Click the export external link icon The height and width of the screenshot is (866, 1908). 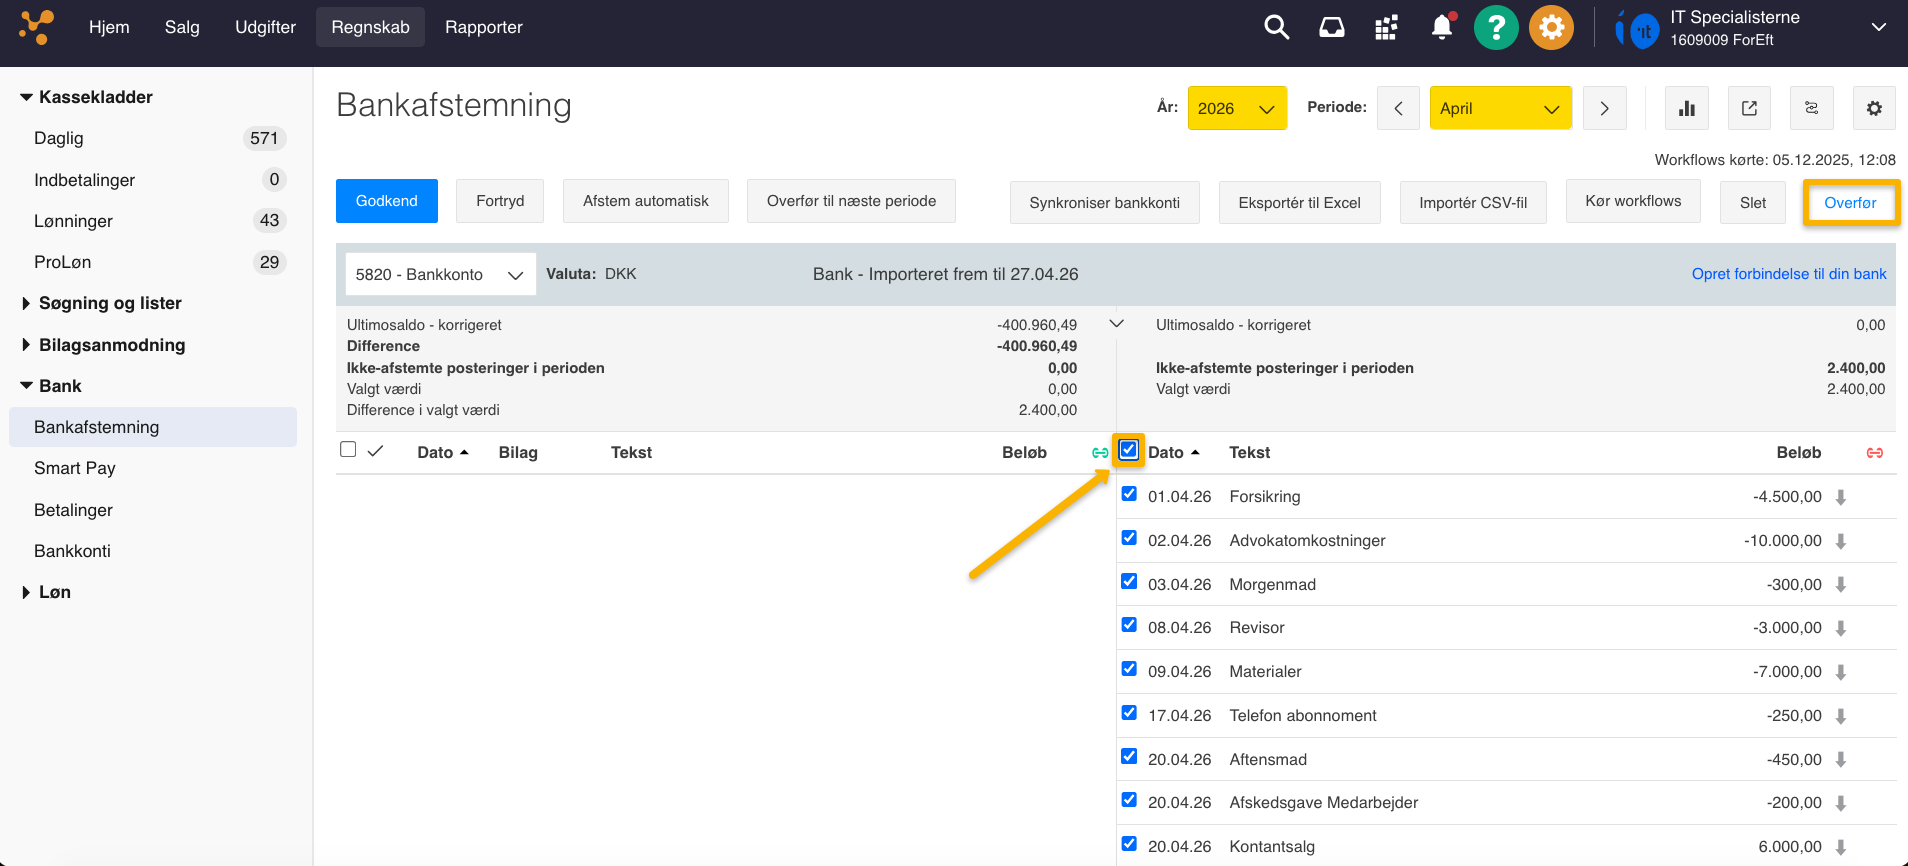(1749, 108)
